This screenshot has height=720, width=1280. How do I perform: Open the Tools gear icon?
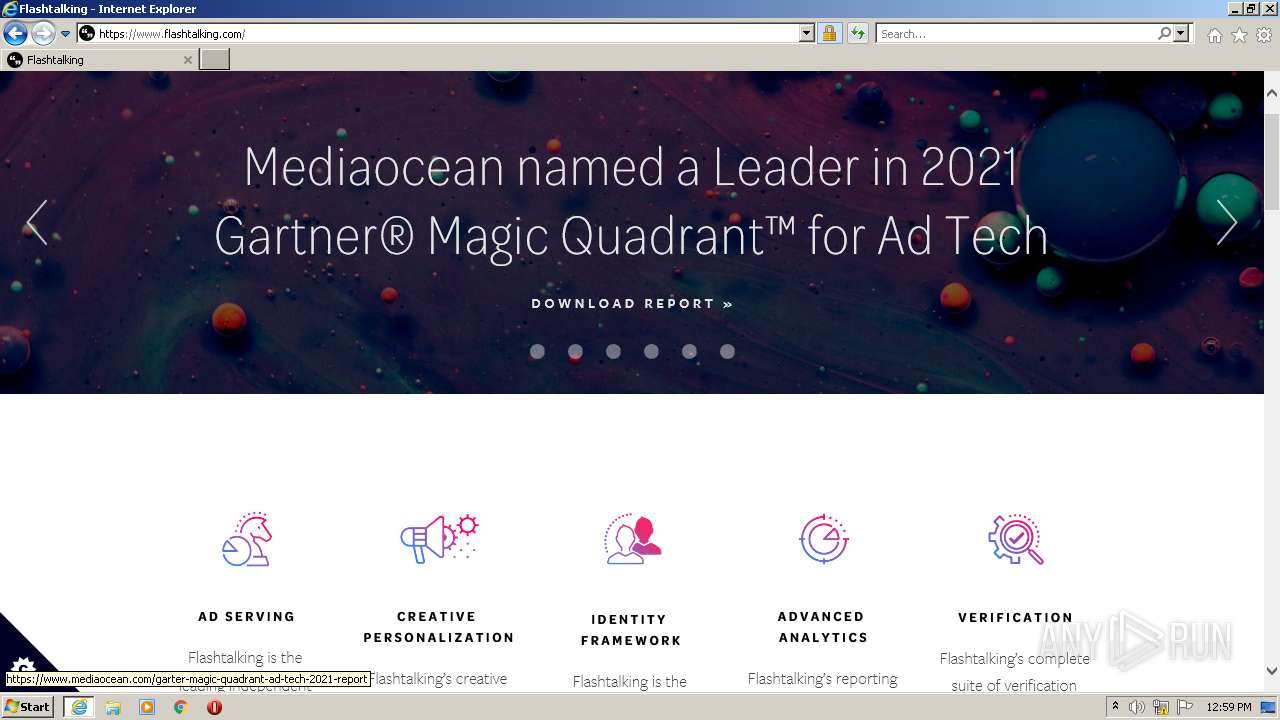click(x=1265, y=35)
